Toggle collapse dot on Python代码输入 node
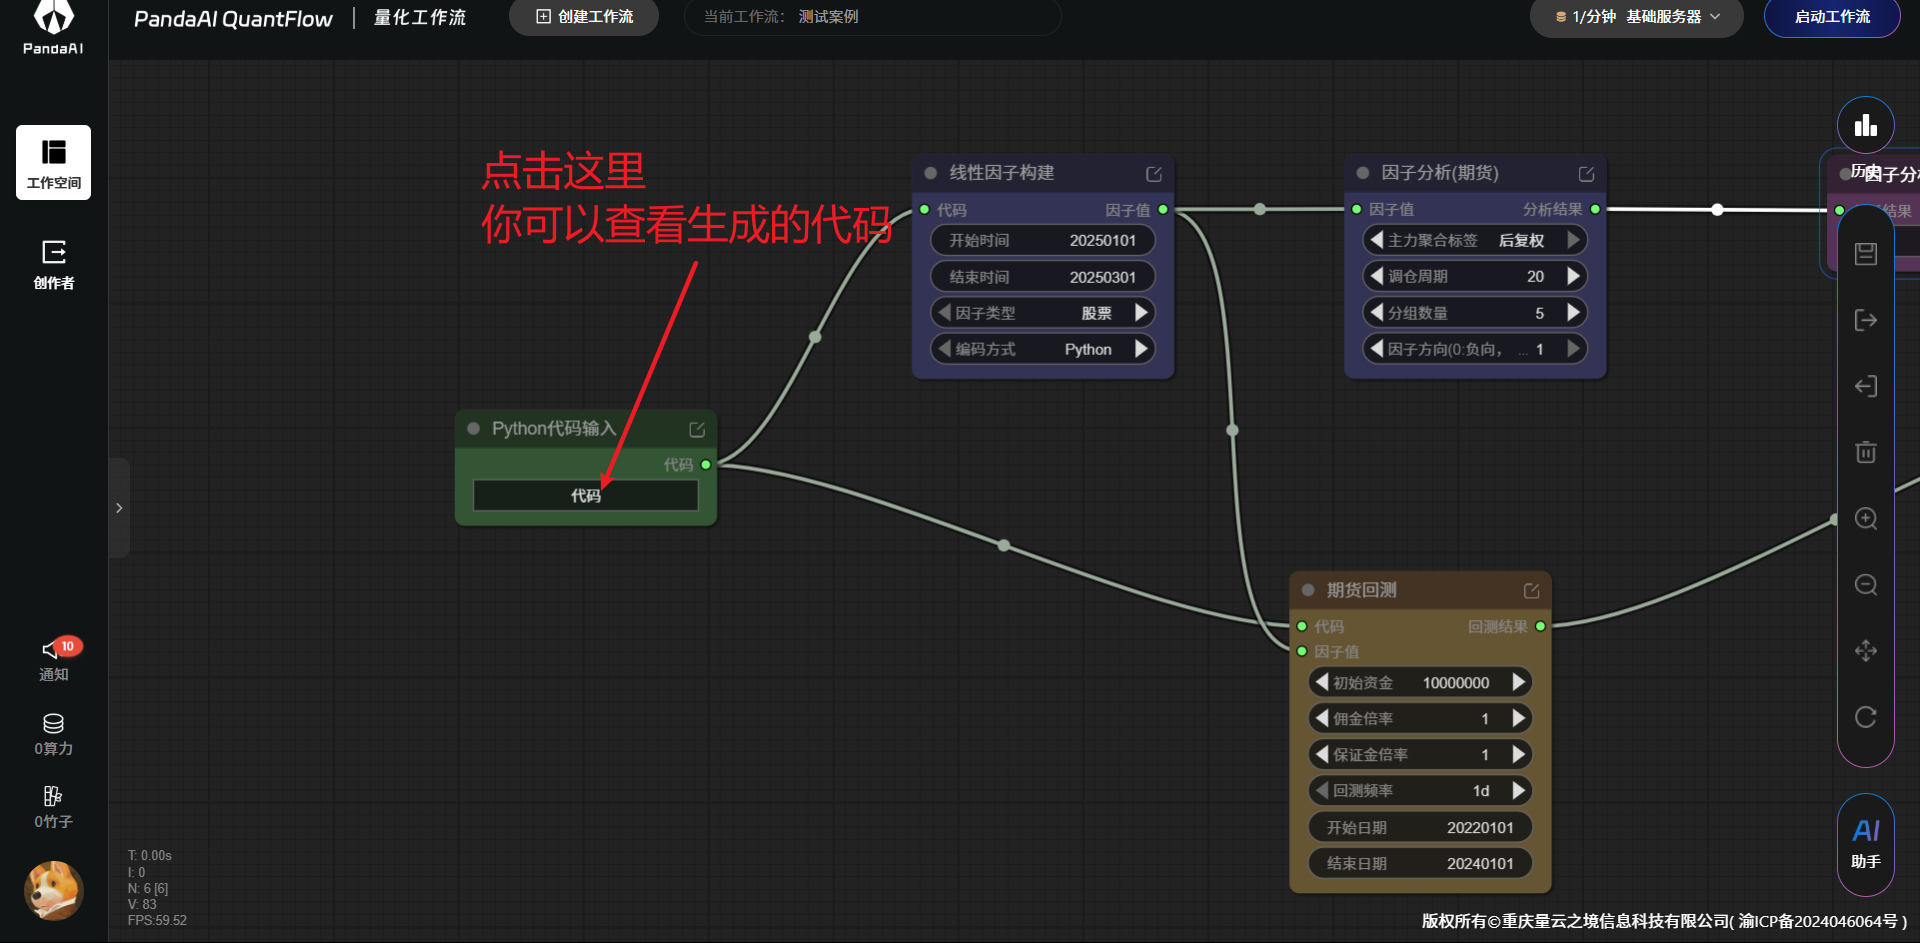Image resolution: width=1920 pixels, height=943 pixels. click(473, 428)
